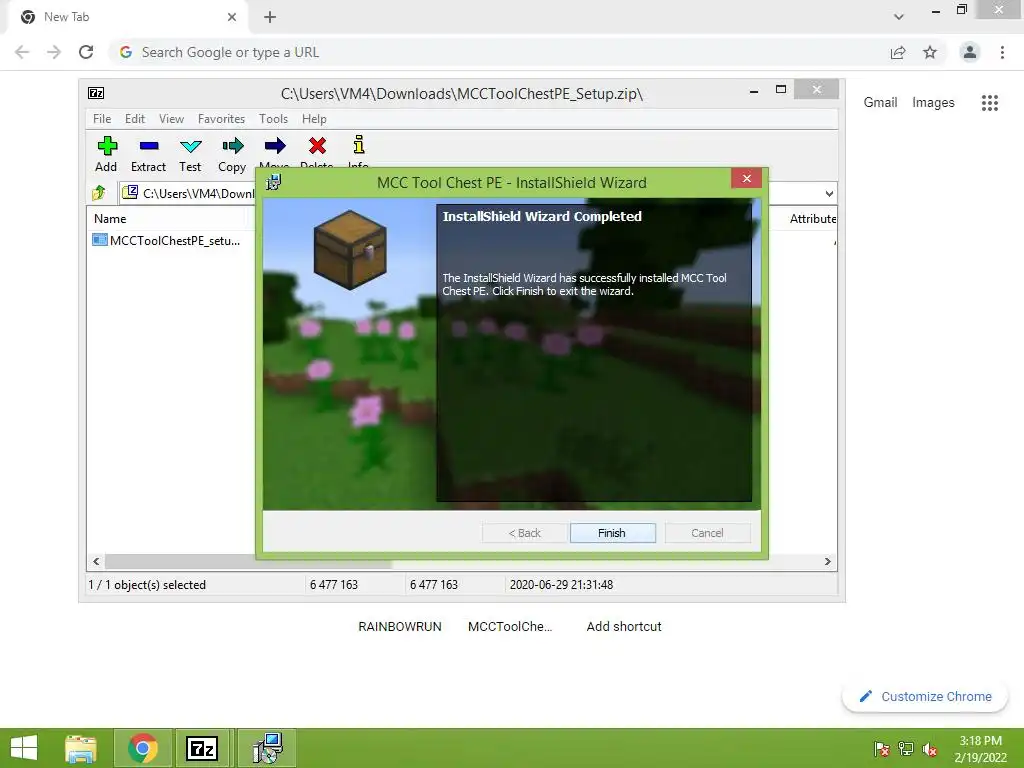
Task: Select the MCCToolChestPE_setu... file name
Action: [x=174, y=240]
